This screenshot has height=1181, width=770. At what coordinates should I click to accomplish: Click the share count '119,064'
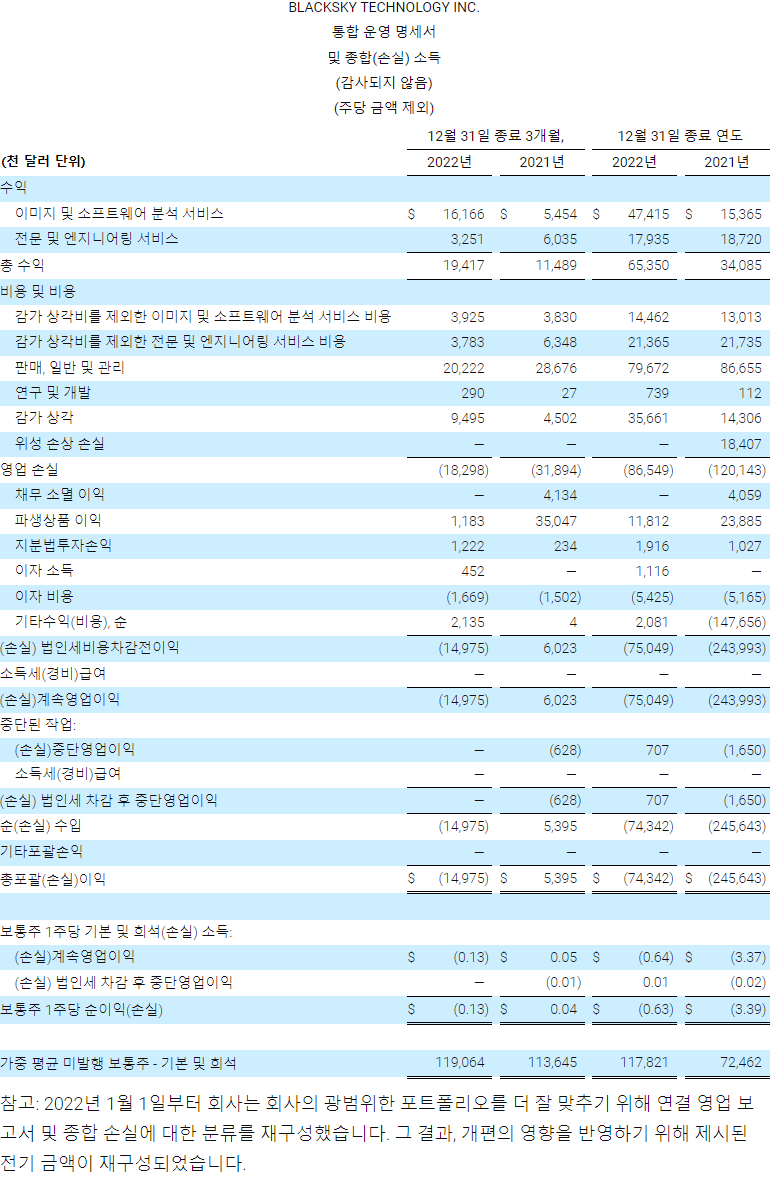[x=460, y=1062]
